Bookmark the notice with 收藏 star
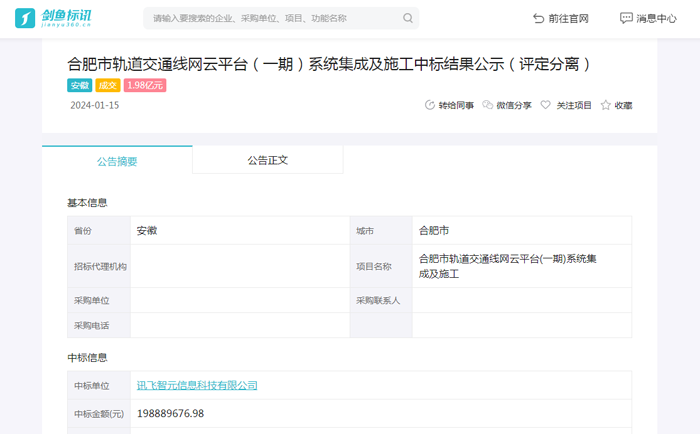Image resolution: width=700 pixels, height=434 pixels. [616, 105]
